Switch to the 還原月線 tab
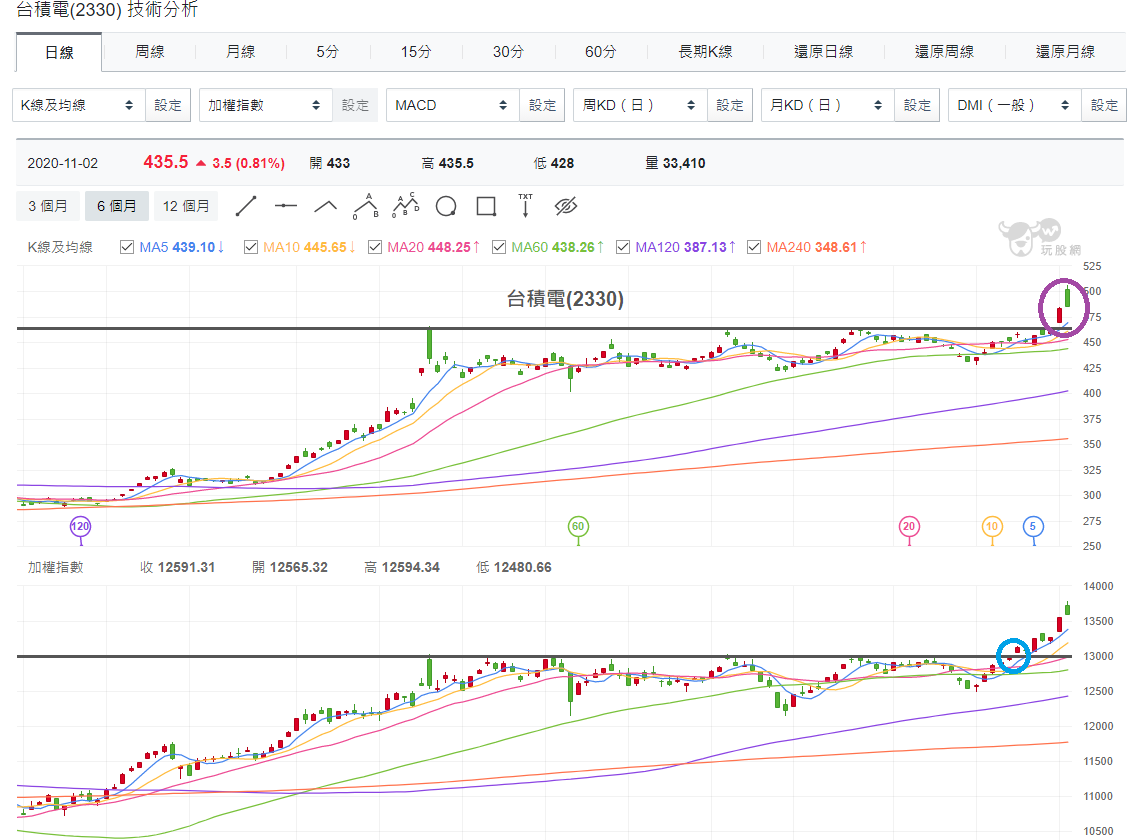Image resolution: width=1146 pixels, height=840 pixels. 1066,52
